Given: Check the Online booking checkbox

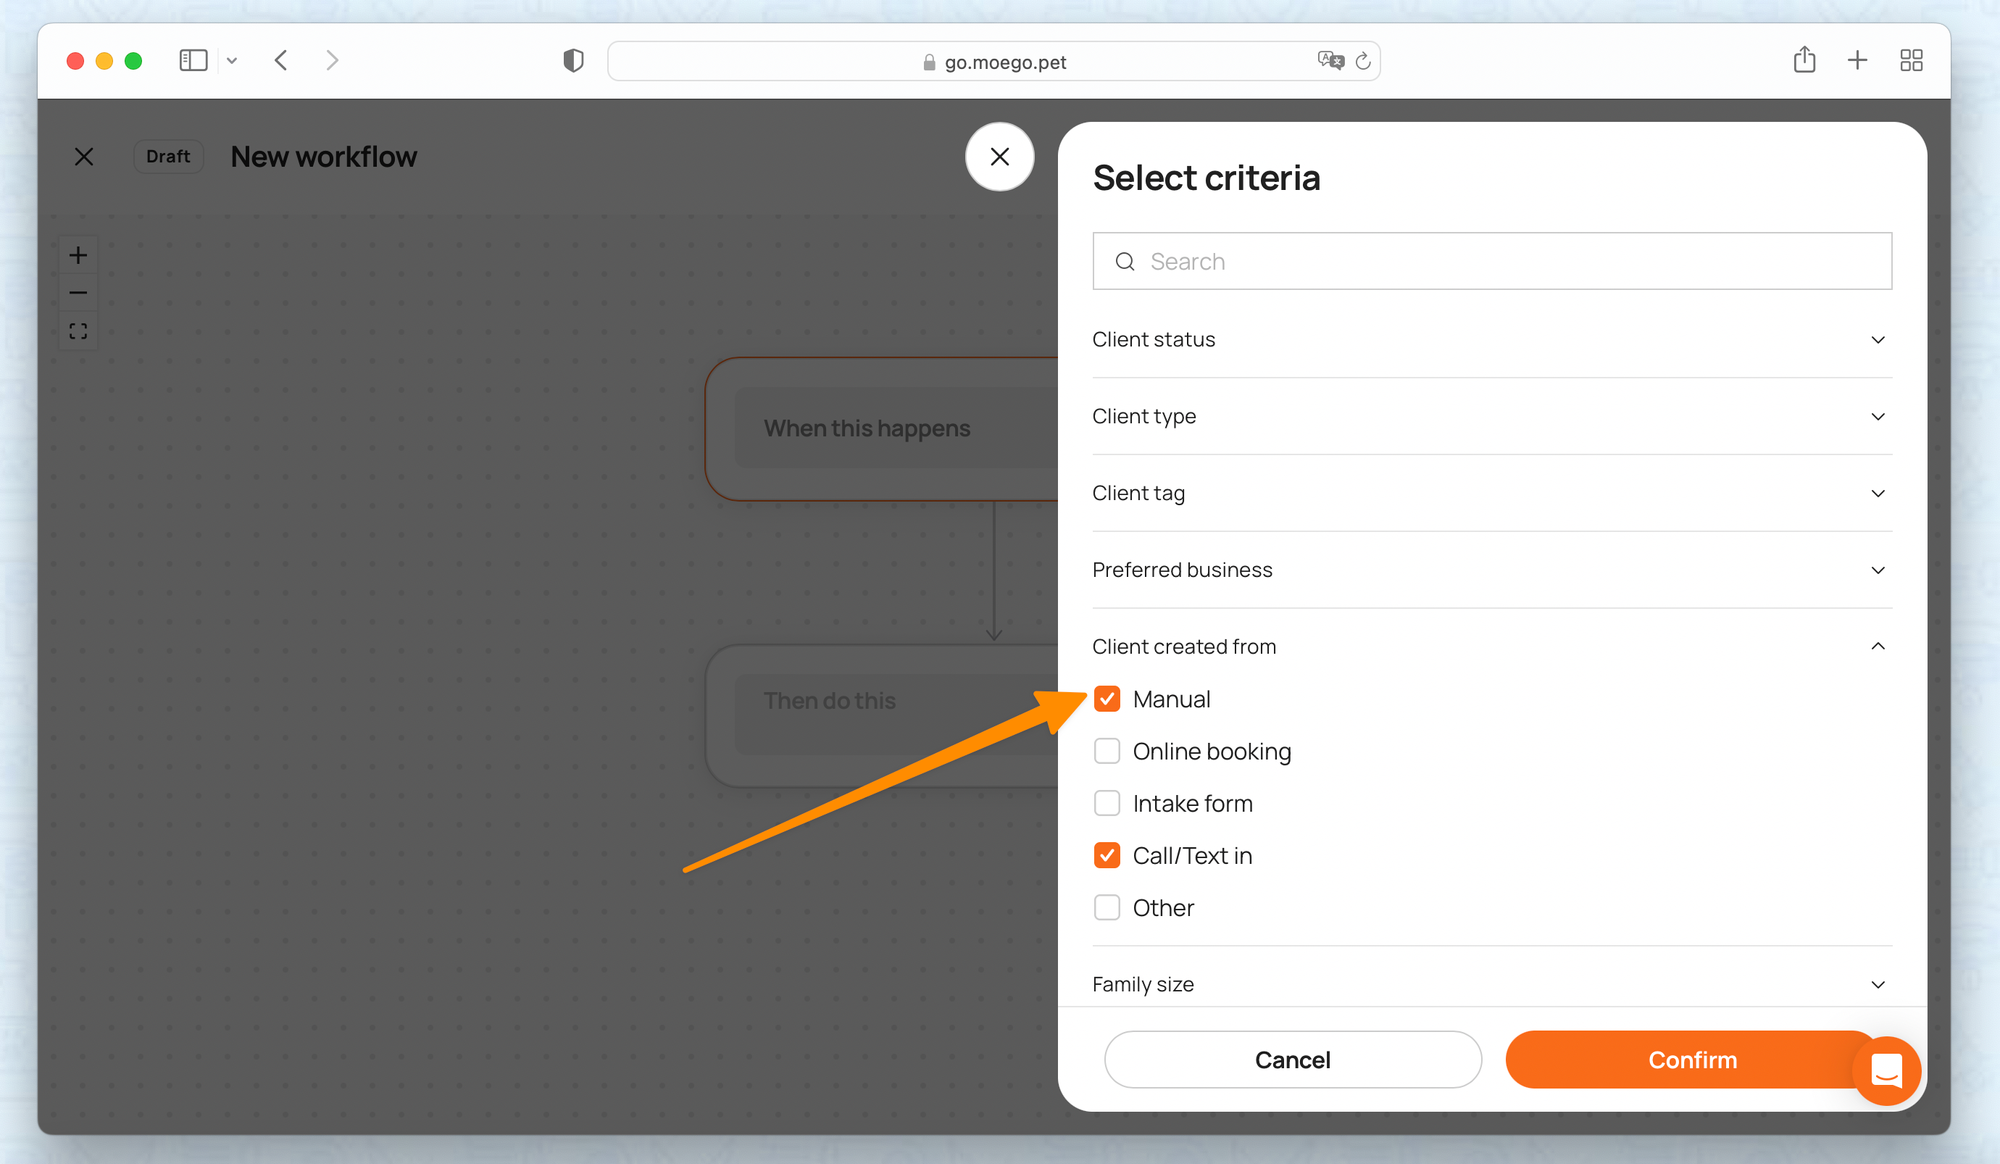Looking at the screenshot, I should pos(1107,751).
